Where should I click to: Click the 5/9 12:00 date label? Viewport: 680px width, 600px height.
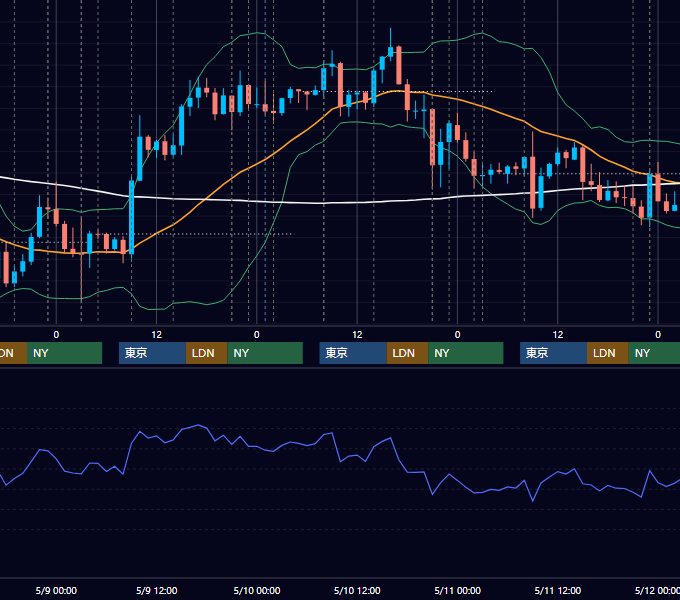click(157, 590)
